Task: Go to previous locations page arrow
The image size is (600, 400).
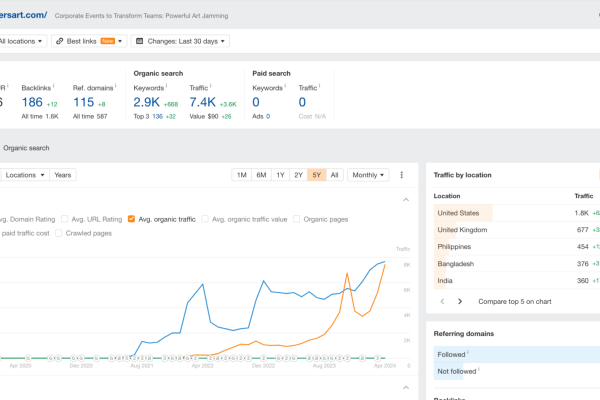Action: [x=442, y=302]
